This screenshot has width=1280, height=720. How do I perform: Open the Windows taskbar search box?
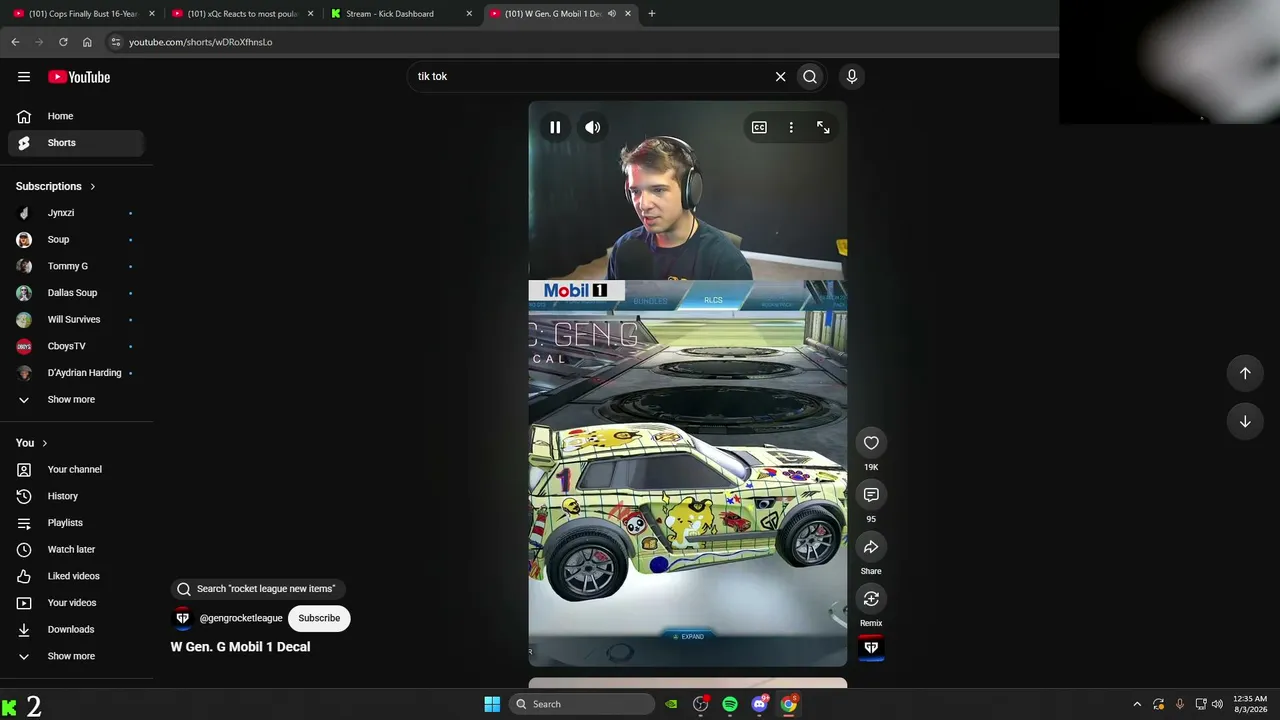tap(583, 704)
